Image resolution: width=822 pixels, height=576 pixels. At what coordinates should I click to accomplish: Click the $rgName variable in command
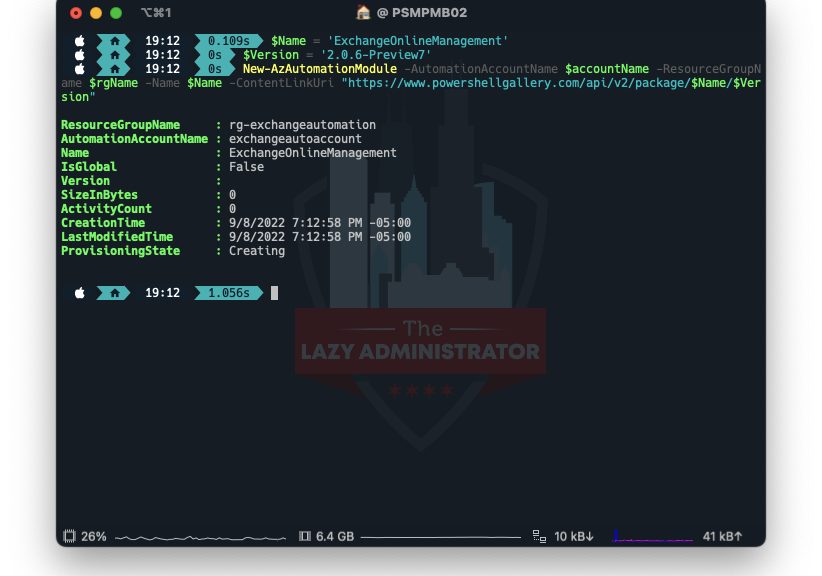click(114, 83)
